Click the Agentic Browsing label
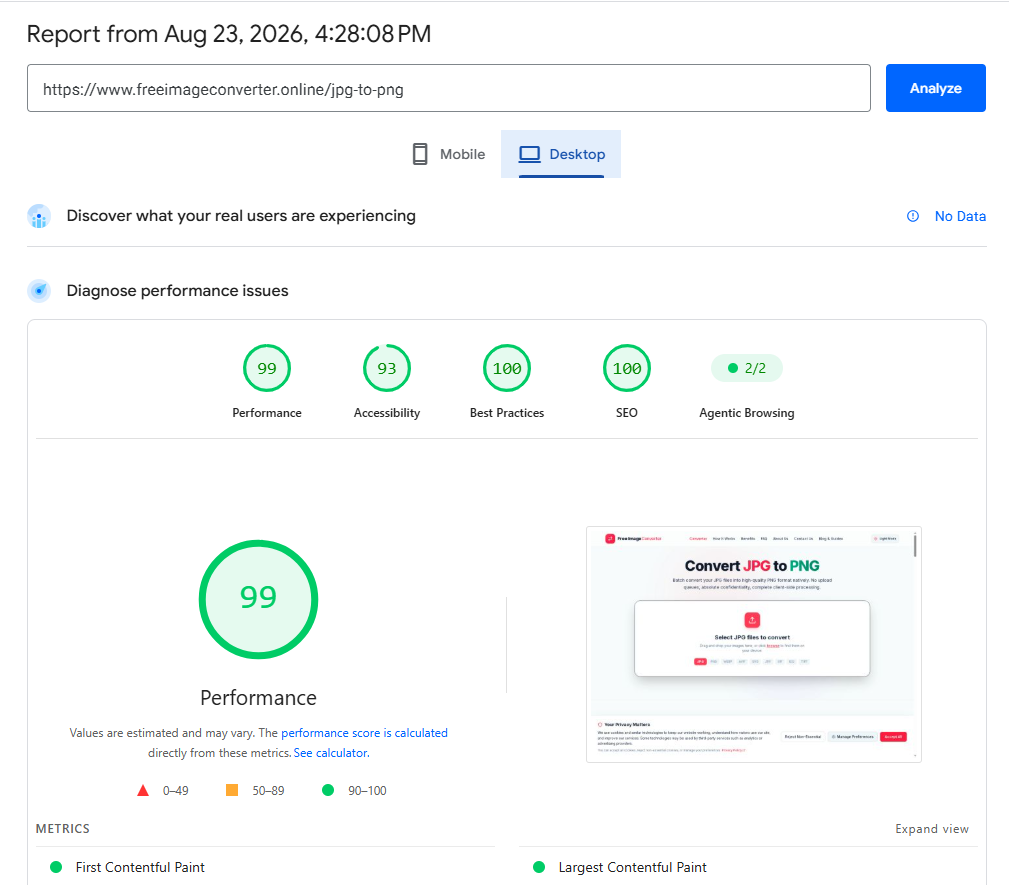Screen dimensions: 1009x885 746,413
